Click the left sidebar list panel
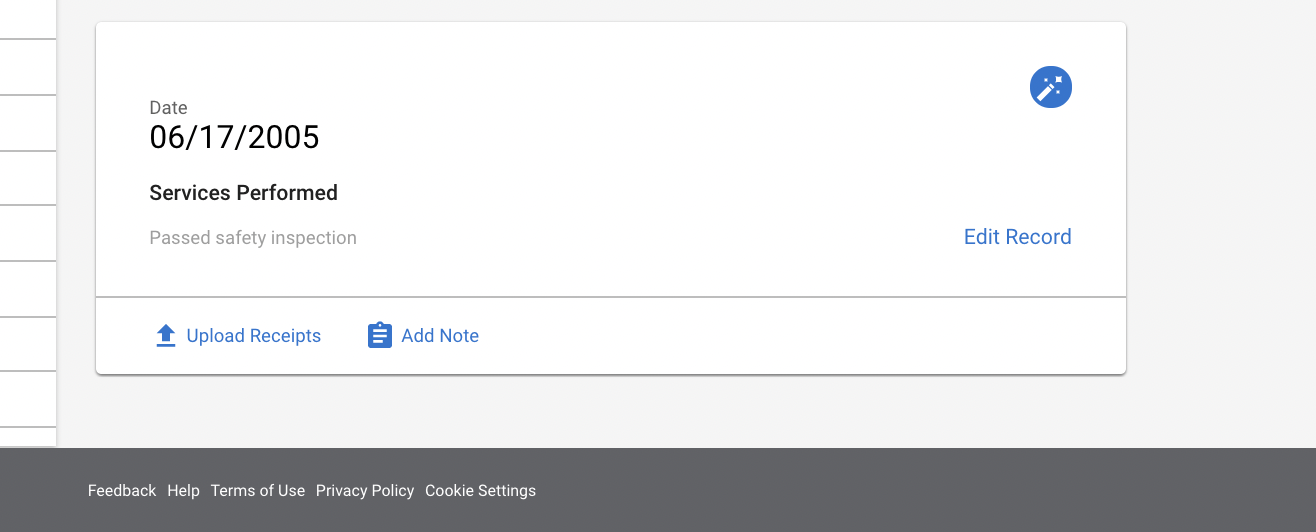Image resolution: width=1316 pixels, height=532 pixels. [x=28, y=224]
